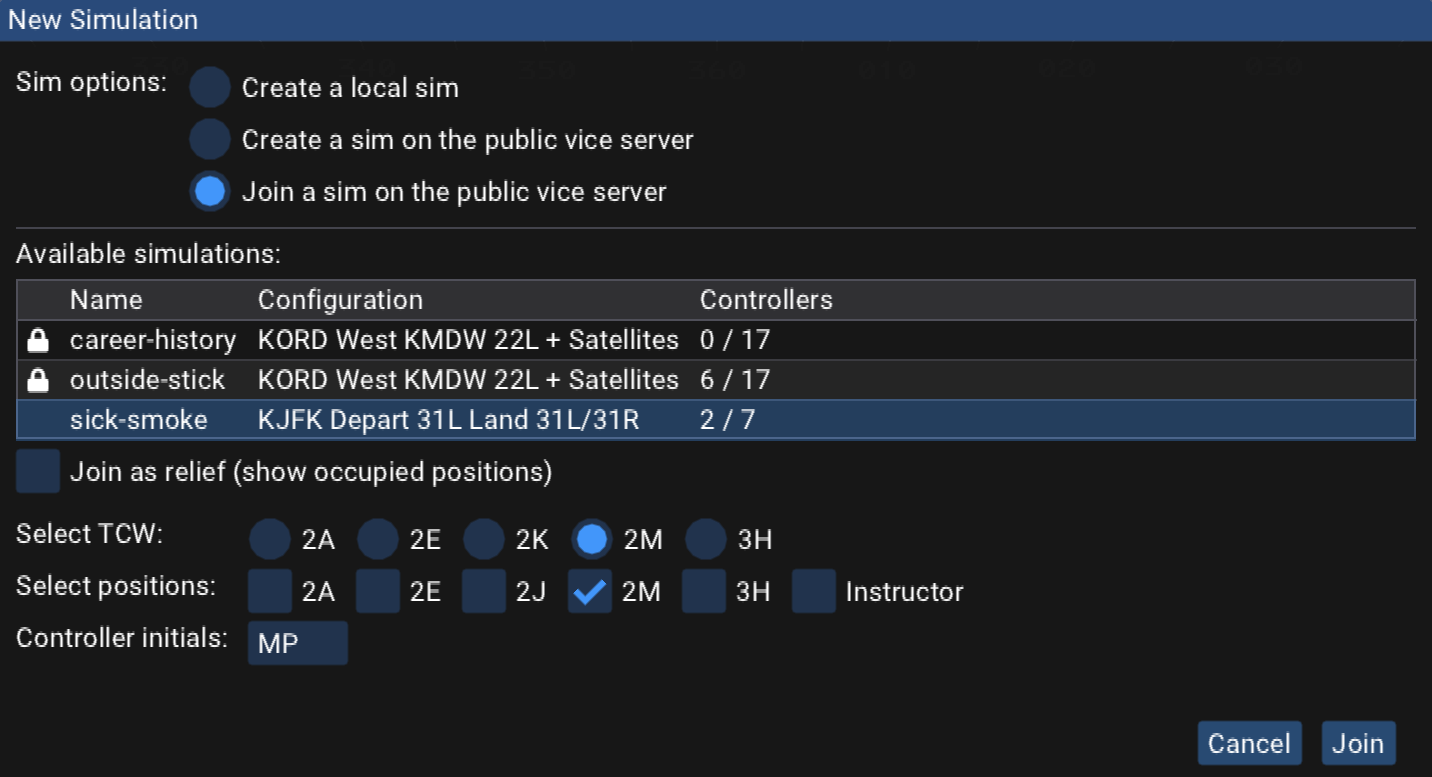Image resolution: width=1432 pixels, height=777 pixels.
Task: Select "Join a sim on the public vice server"
Action: pos(210,191)
